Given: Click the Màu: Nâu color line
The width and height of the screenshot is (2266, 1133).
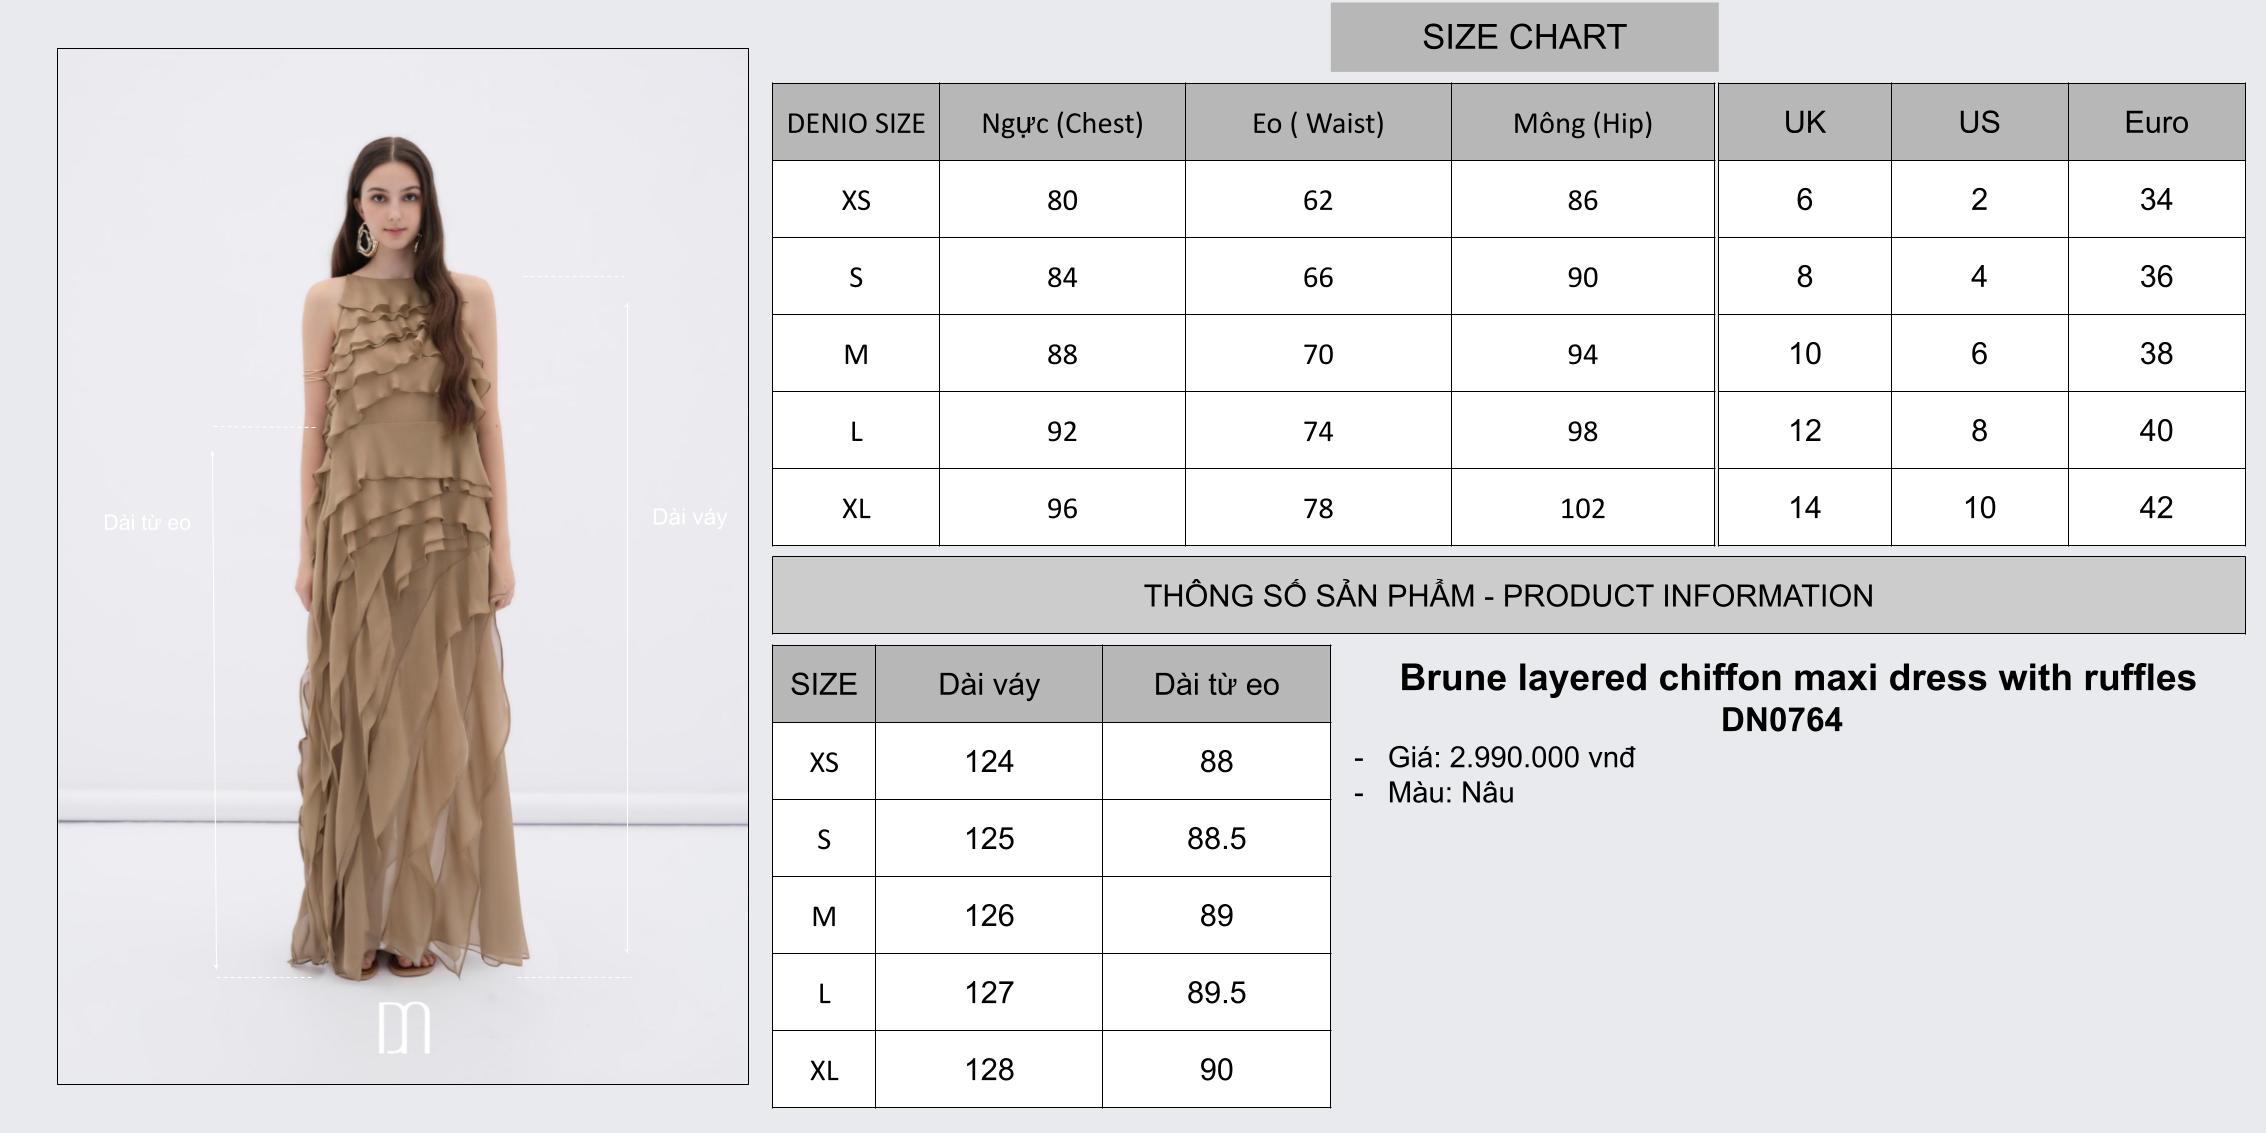Looking at the screenshot, I should pos(1450,793).
